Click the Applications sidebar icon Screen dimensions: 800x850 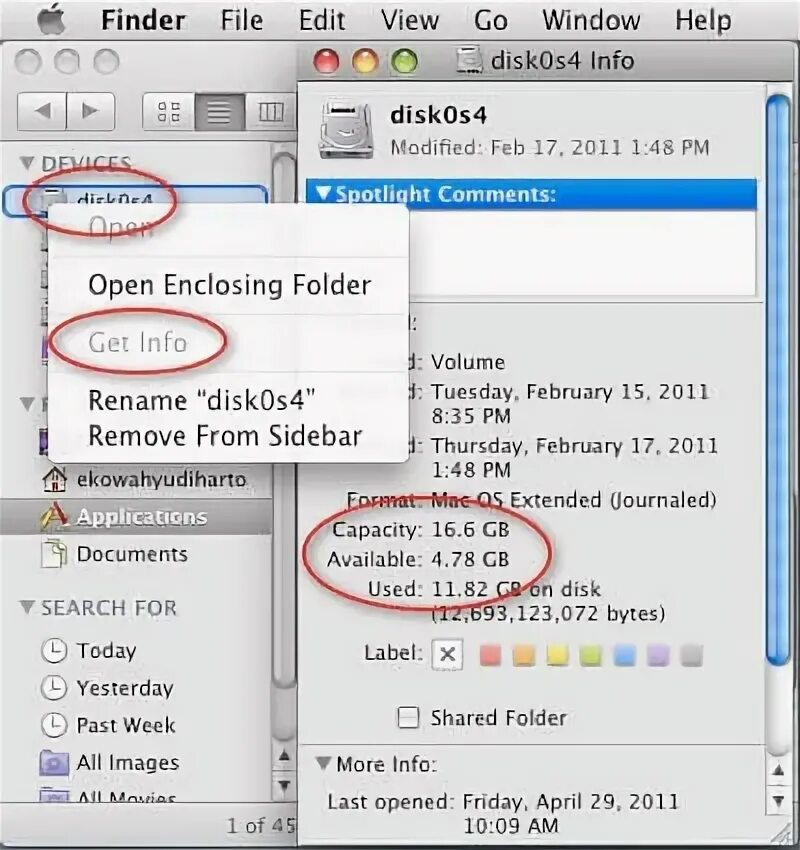coord(54,516)
